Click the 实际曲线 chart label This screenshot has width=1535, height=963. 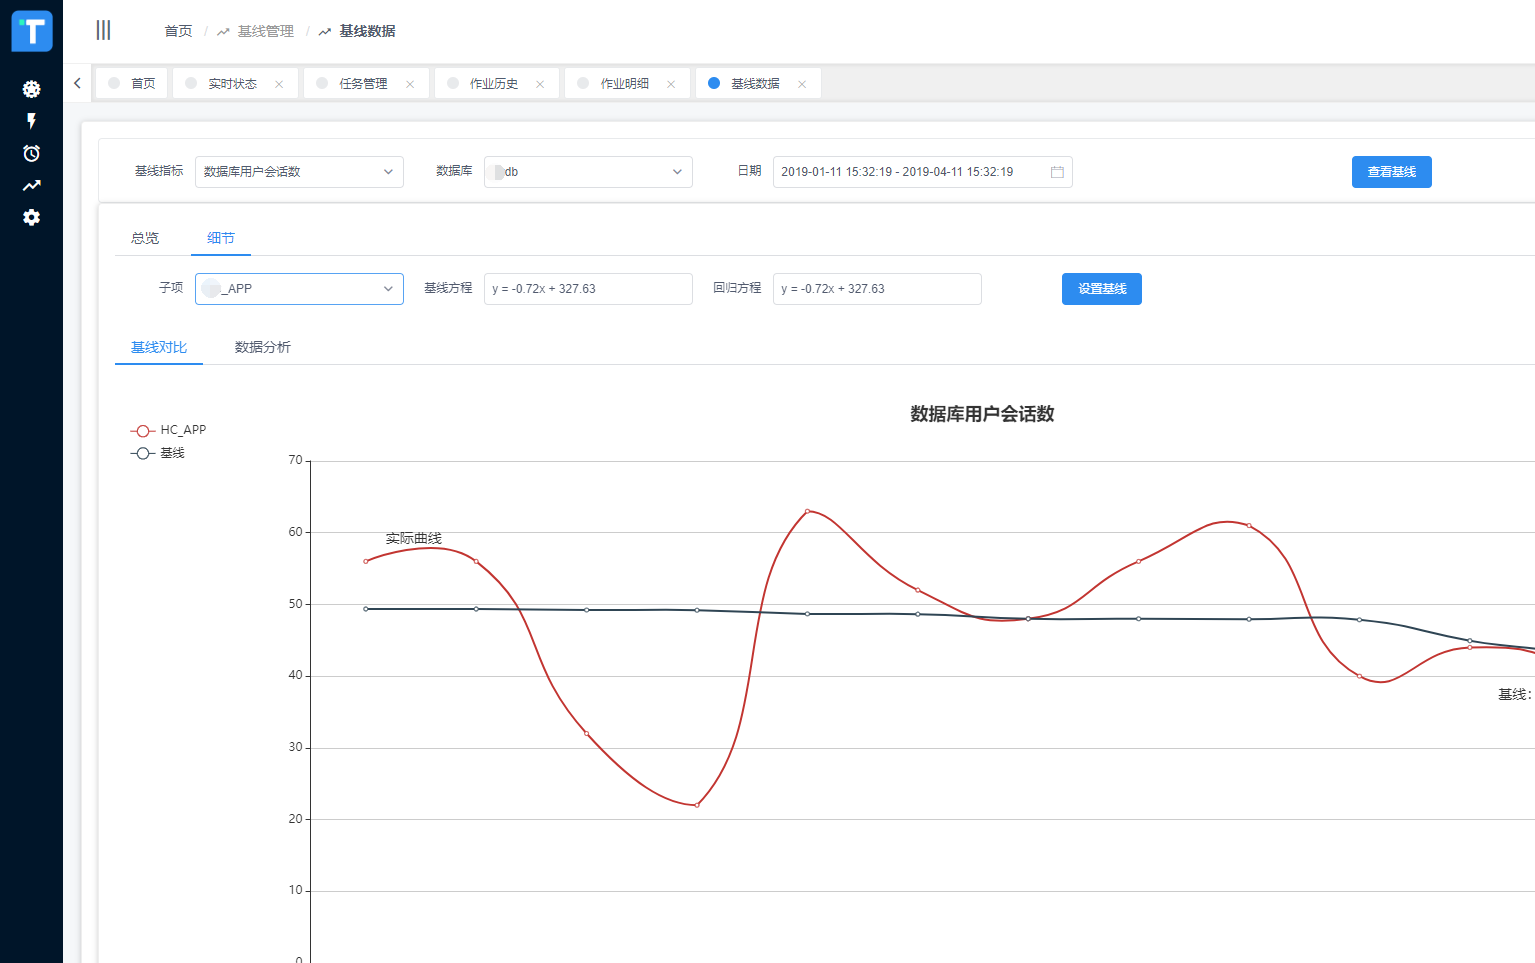click(x=413, y=538)
